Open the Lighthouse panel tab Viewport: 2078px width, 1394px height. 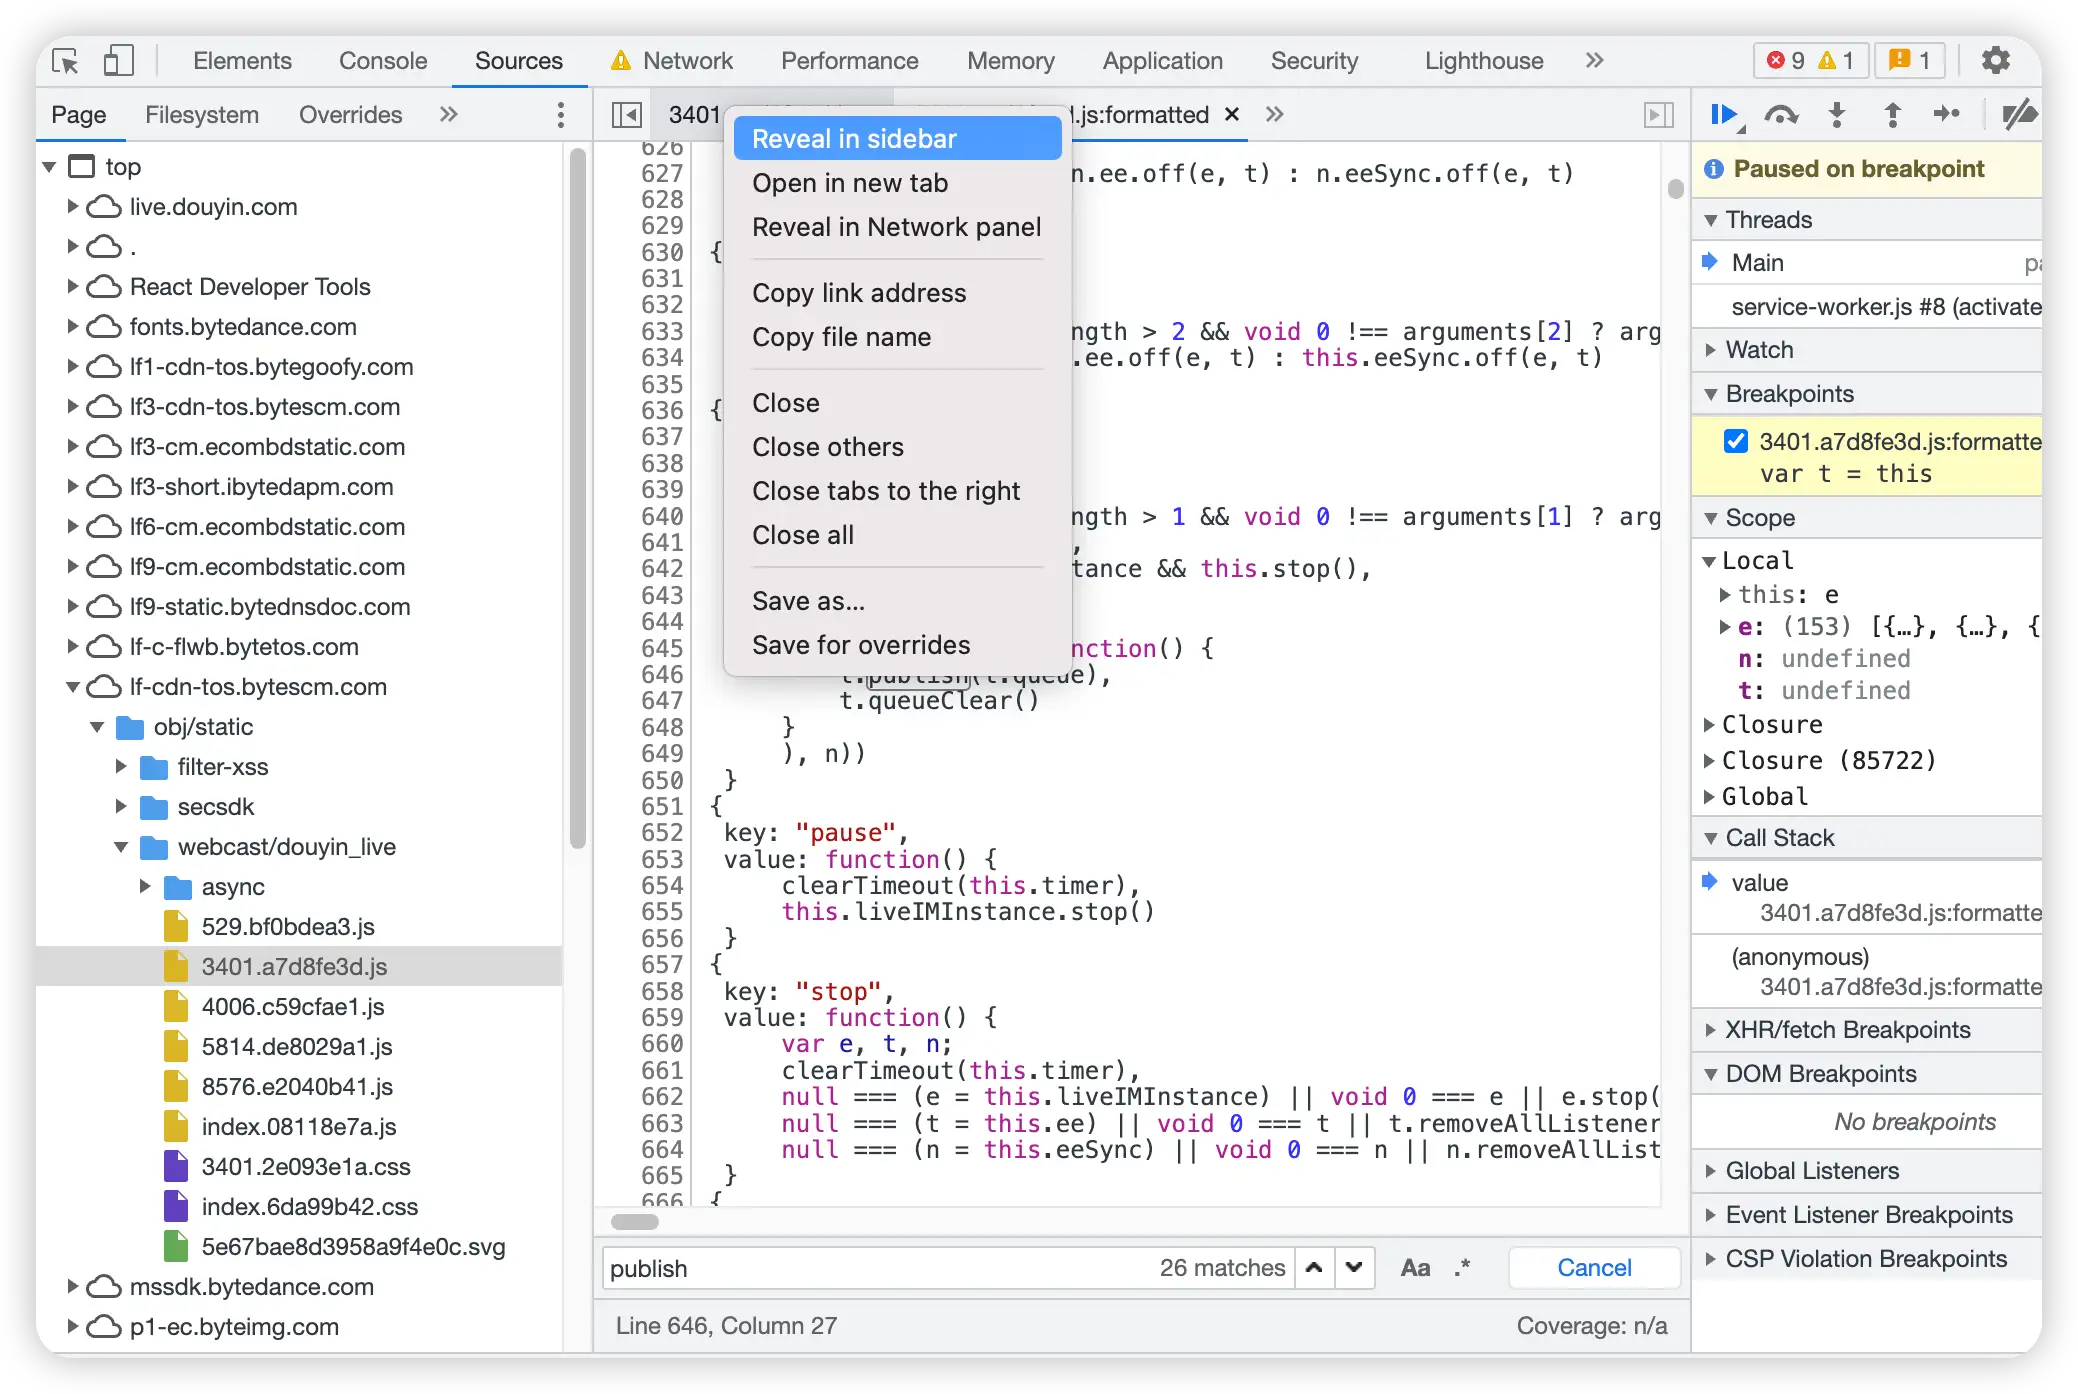click(x=1484, y=61)
